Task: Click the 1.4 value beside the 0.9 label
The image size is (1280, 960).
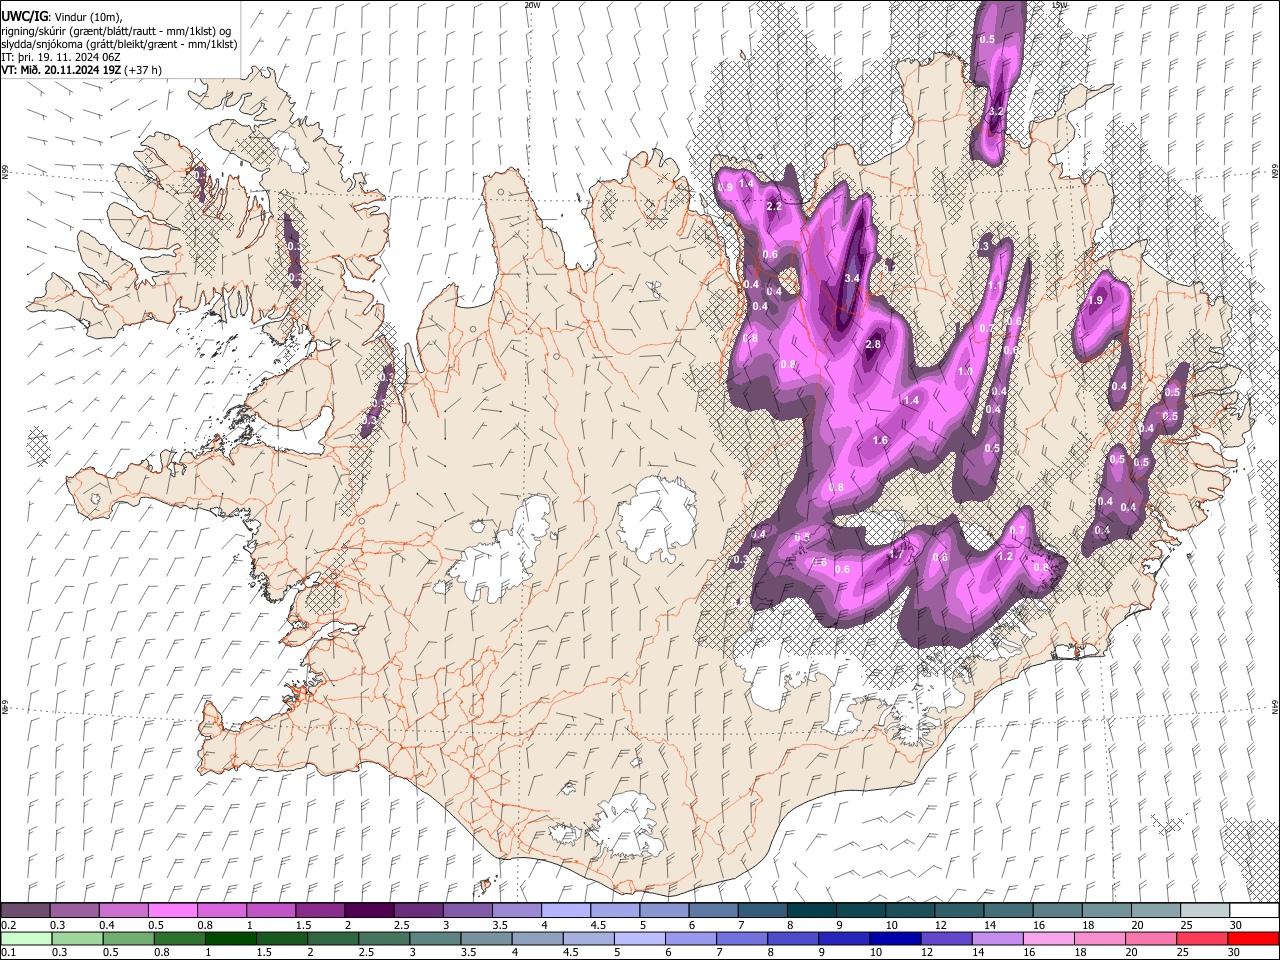Action: tap(746, 183)
